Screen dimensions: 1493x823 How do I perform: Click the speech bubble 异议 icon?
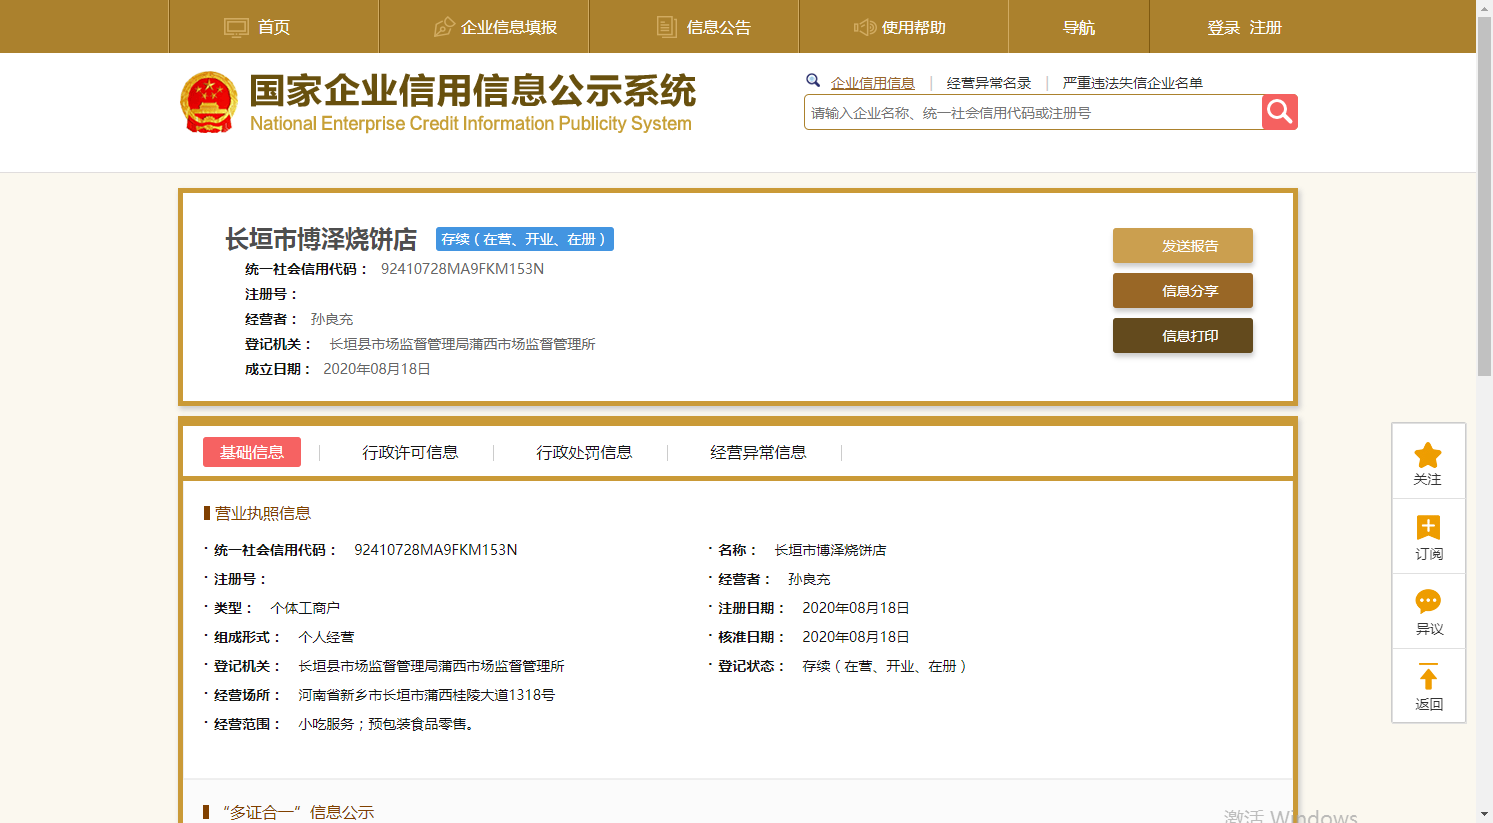click(1428, 602)
